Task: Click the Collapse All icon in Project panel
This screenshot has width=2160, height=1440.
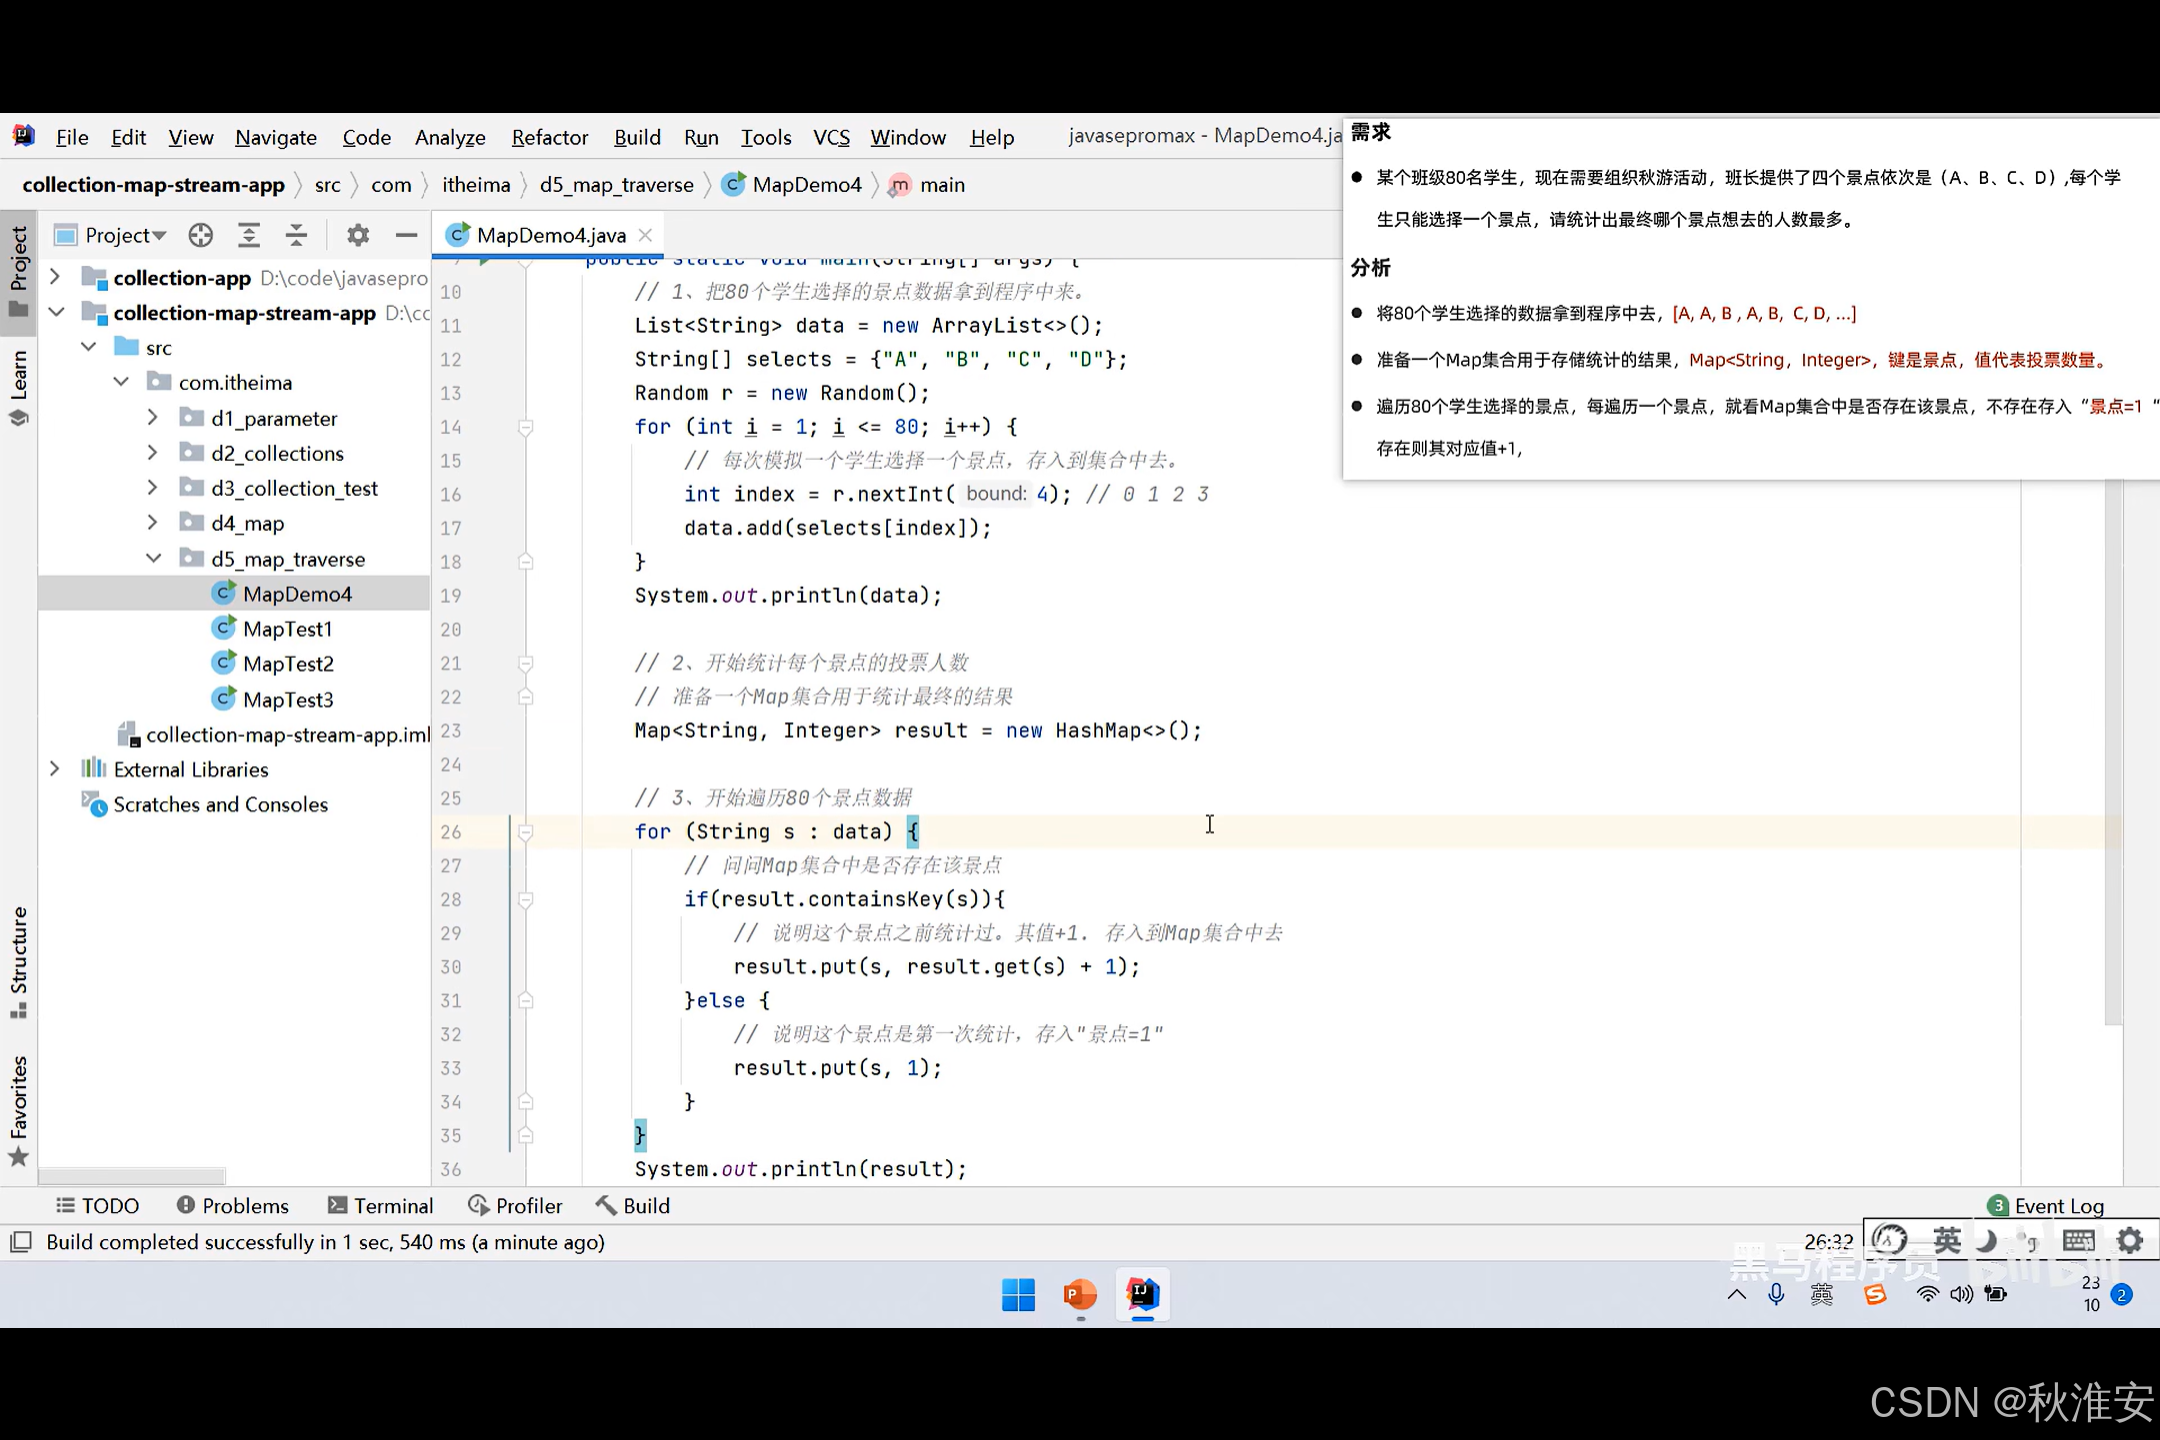Action: [296, 235]
